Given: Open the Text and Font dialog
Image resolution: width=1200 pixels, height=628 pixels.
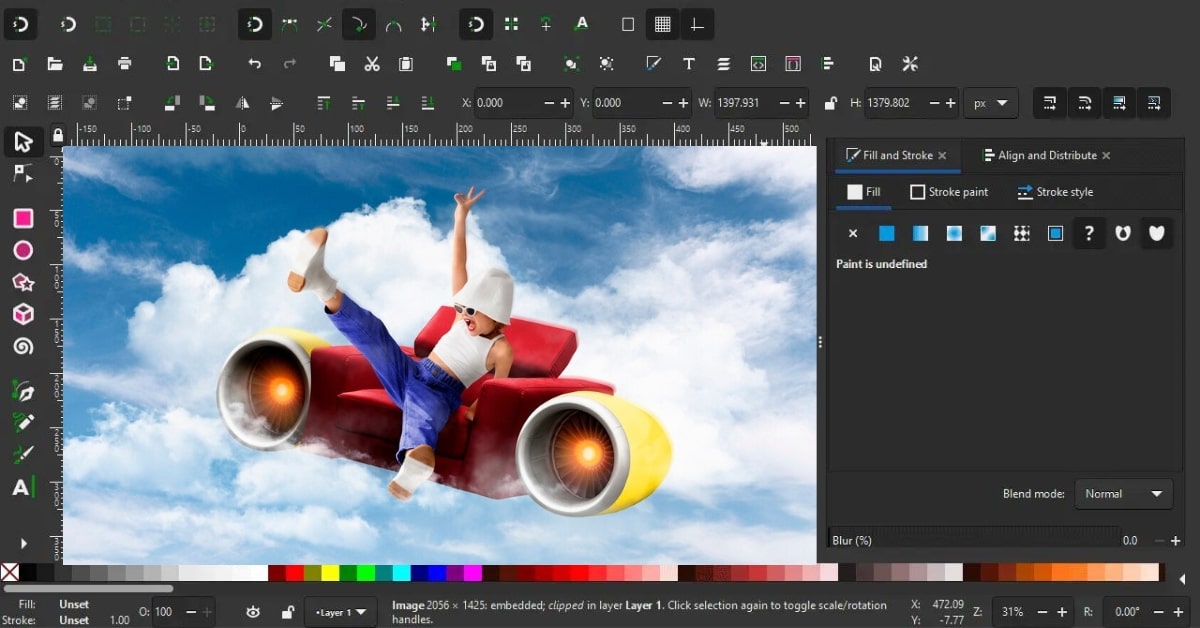Looking at the screenshot, I should click(x=689, y=64).
